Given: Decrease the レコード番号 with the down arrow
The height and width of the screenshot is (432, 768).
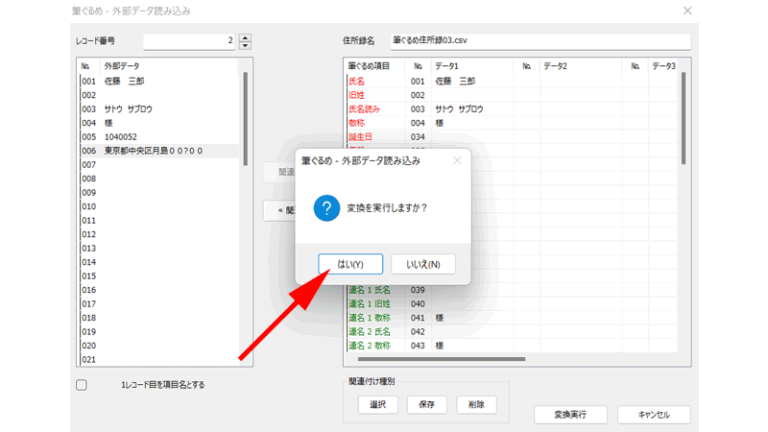Looking at the screenshot, I should (x=246, y=46).
